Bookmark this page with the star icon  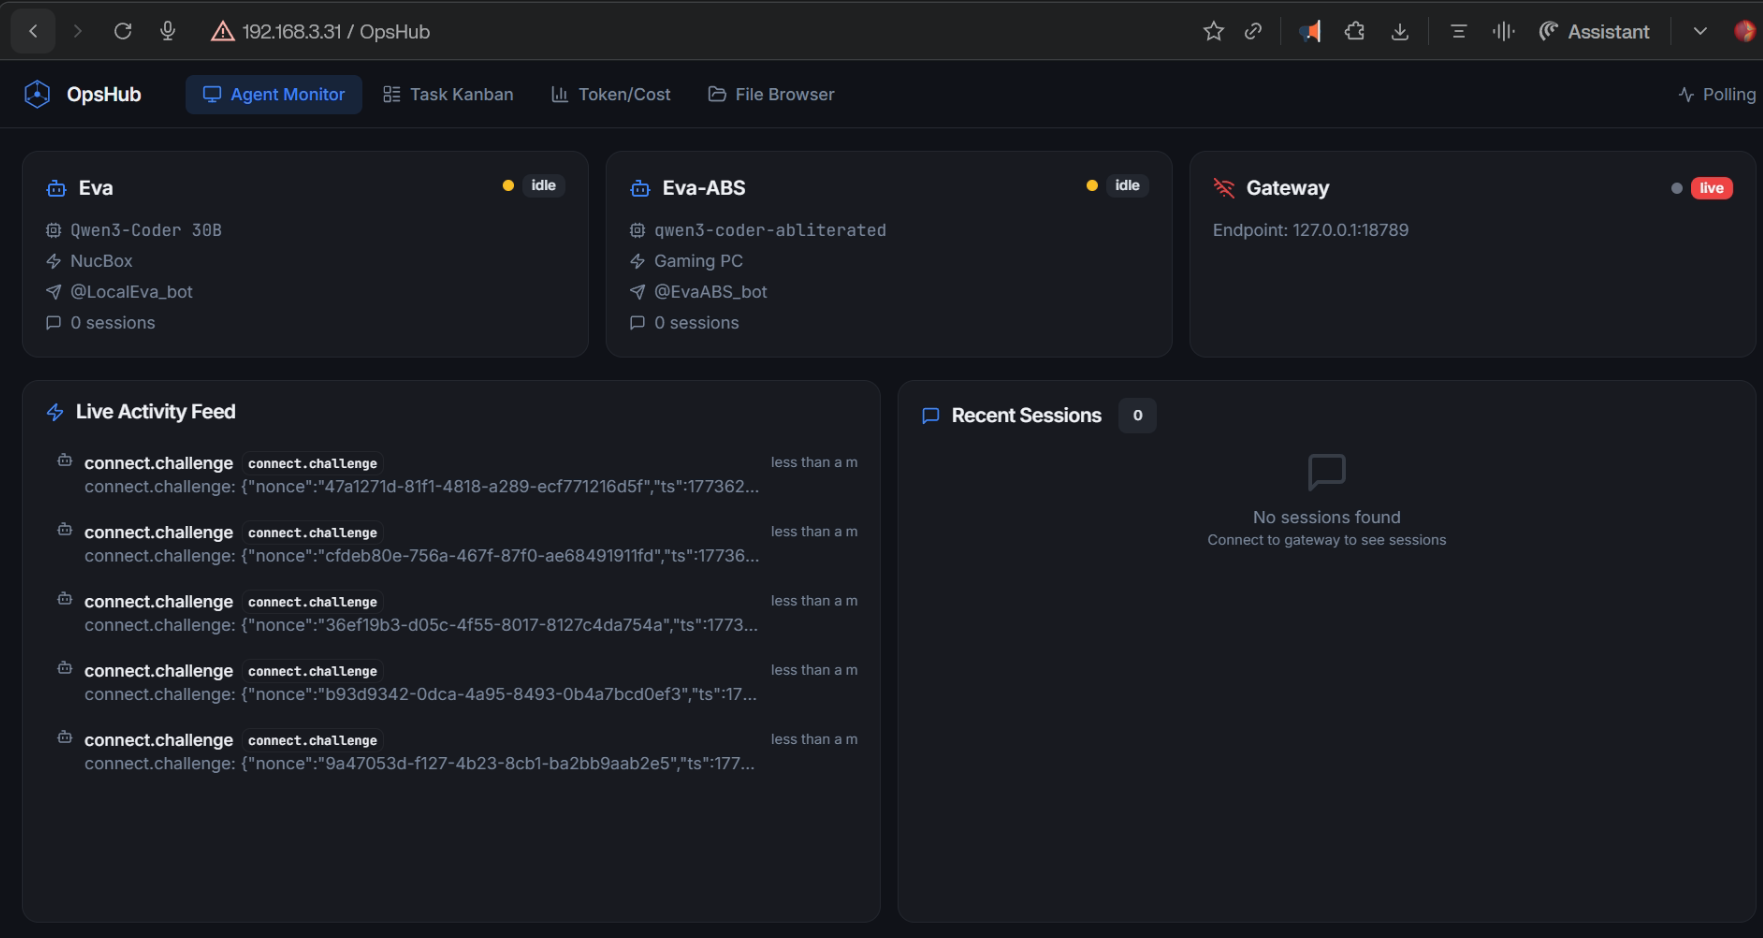[1213, 31]
